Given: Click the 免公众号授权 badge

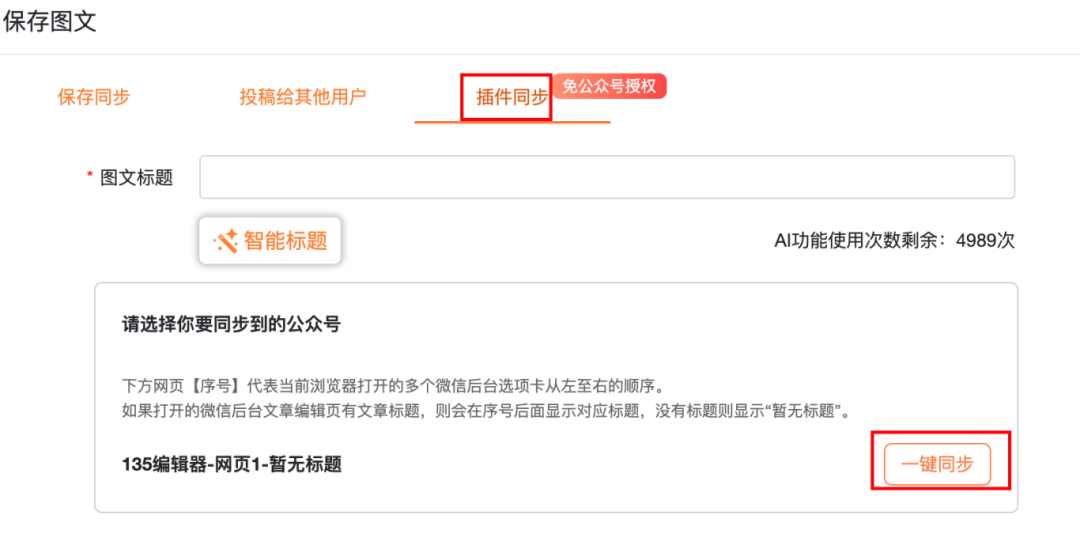Looking at the screenshot, I should tap(609, 86).
